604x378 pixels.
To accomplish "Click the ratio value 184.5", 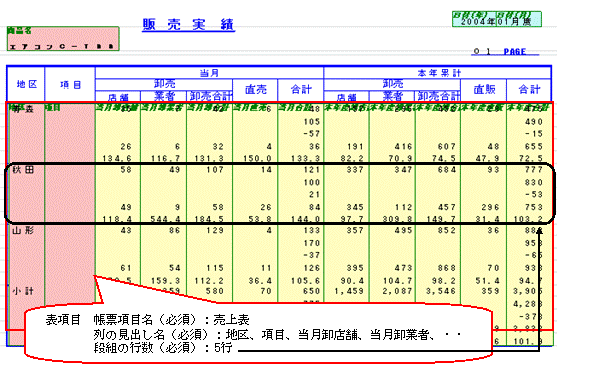I will (209, 219).
